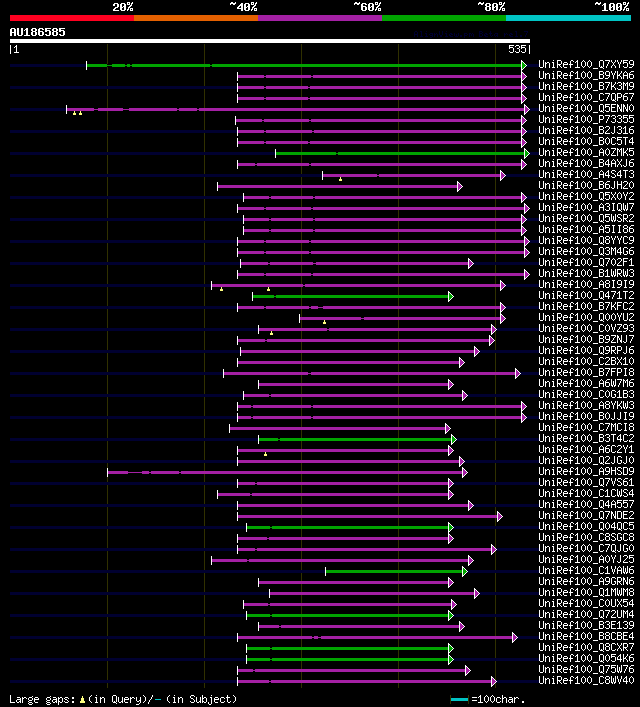
Task: Select UniRef100_B2J316 hit name
Action: click(586, 130)
